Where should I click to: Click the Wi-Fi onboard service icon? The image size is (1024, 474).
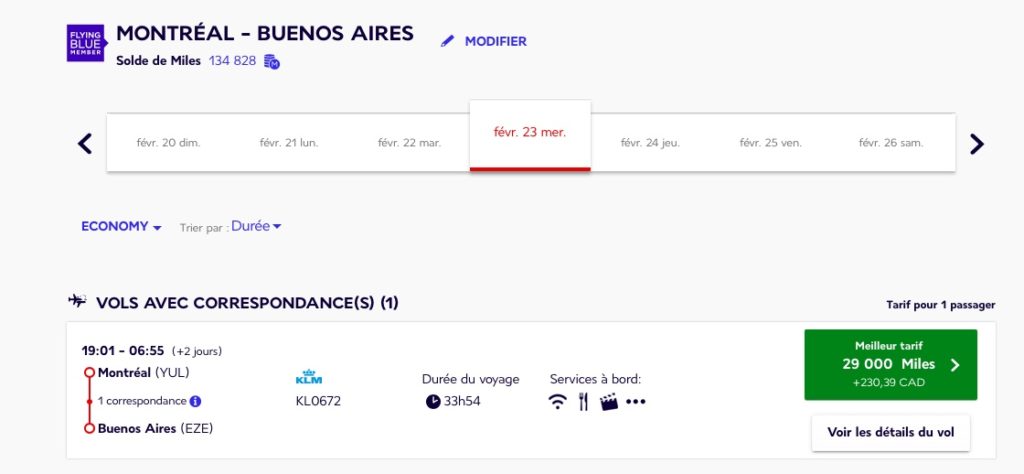click(x=558, y=402)
